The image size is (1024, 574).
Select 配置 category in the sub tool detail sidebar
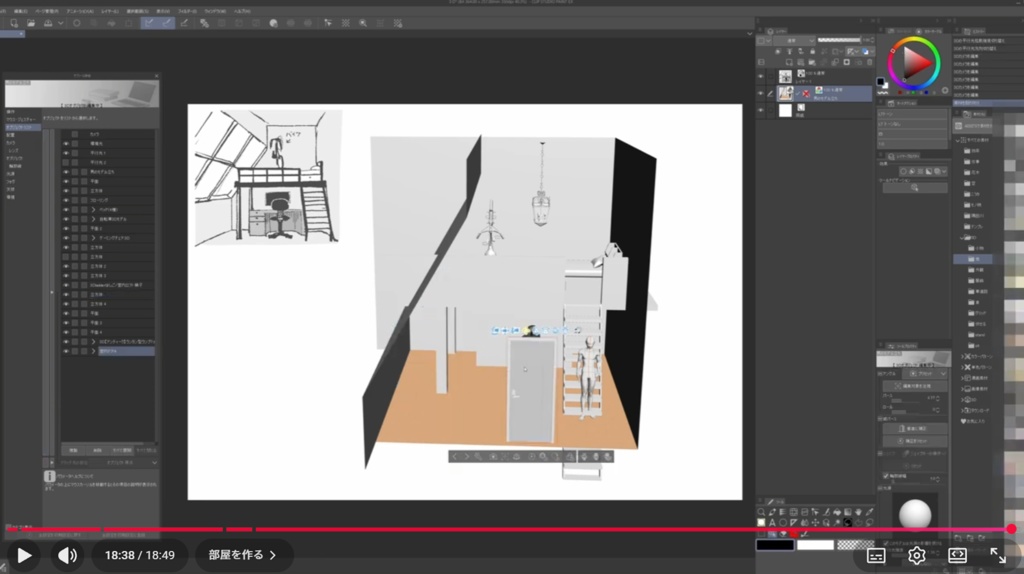click(10, 135)
